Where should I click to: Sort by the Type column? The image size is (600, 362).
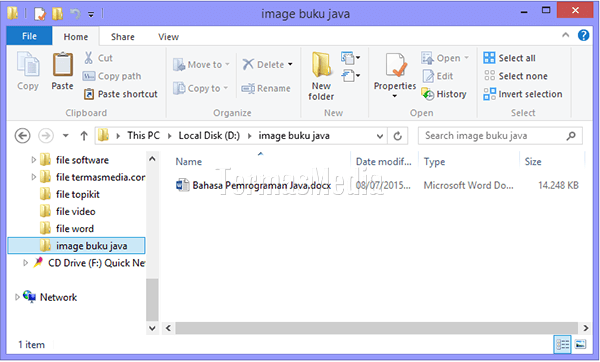(x=434, y=162)
